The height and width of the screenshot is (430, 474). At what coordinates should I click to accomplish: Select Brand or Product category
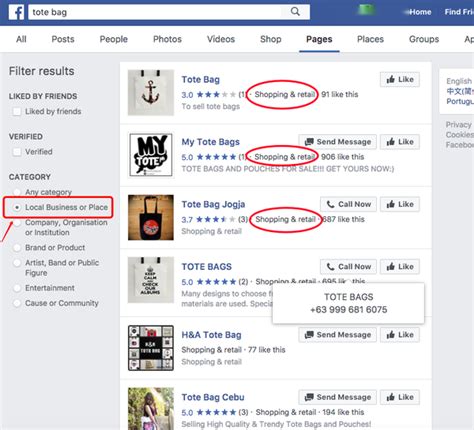(17, 248)
